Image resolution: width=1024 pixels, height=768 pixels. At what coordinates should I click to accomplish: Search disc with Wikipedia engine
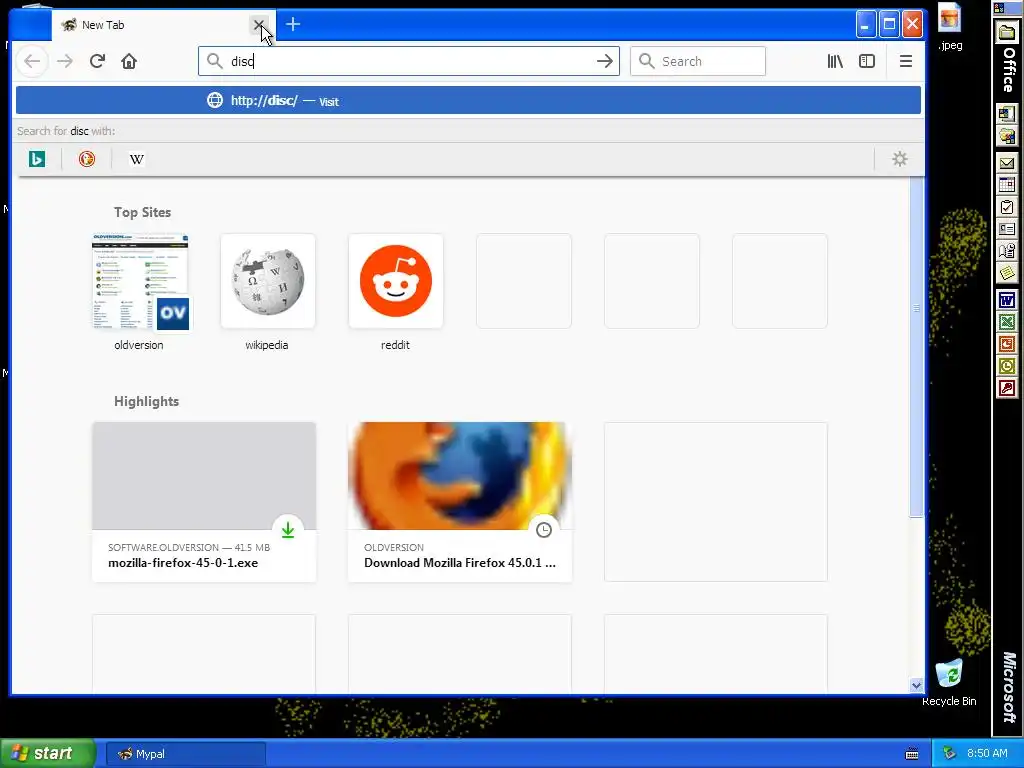136,159
